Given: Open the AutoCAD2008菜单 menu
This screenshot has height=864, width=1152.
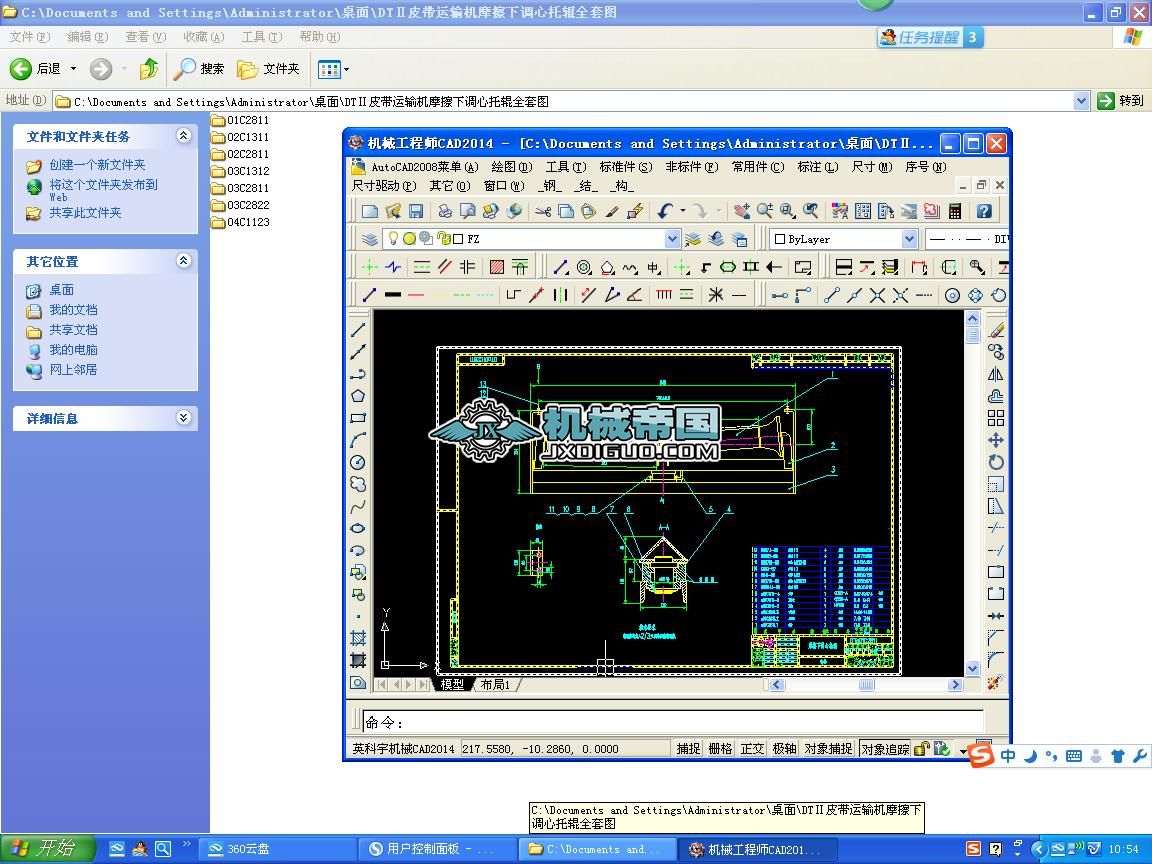Looking at the screenshot, I should pos(425,167).
